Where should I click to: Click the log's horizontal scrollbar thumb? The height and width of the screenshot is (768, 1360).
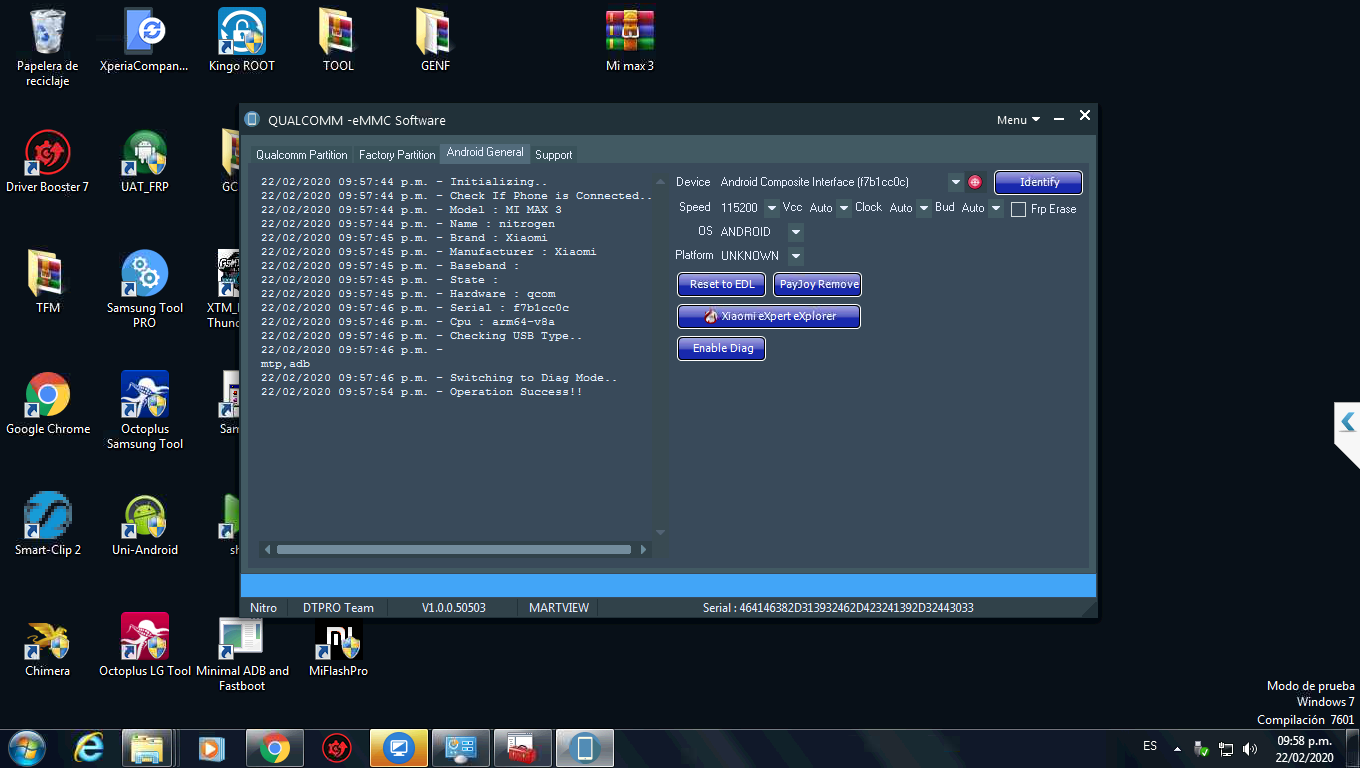454,549
